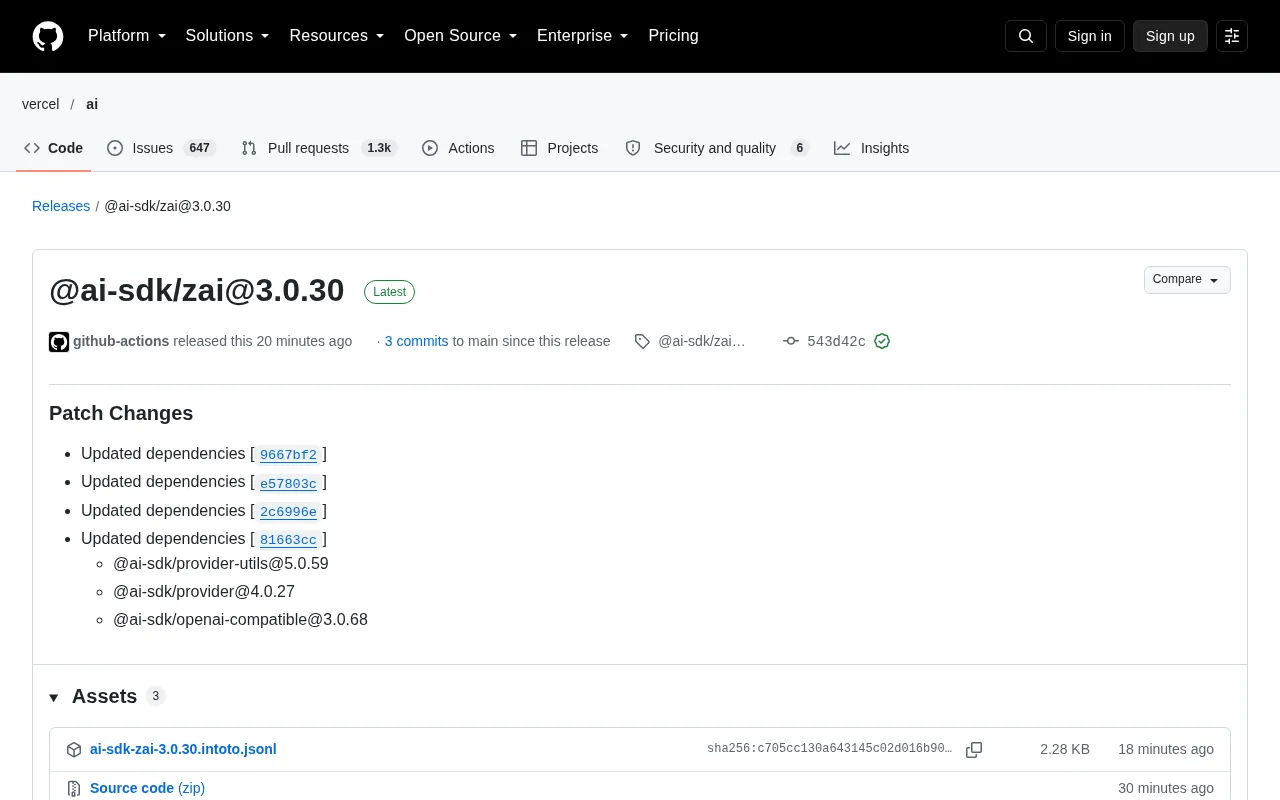Click the Sign in button

(1089, 36)
